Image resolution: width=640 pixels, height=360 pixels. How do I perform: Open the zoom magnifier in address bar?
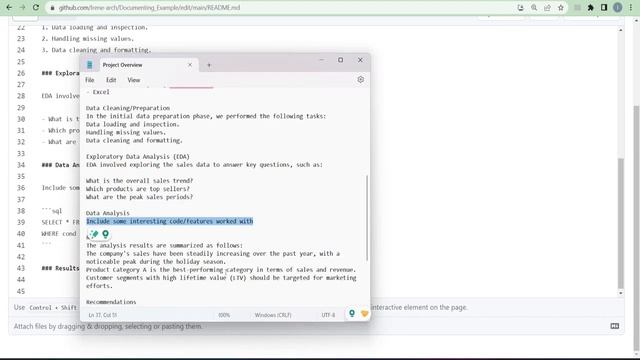[x=534, y=8]
